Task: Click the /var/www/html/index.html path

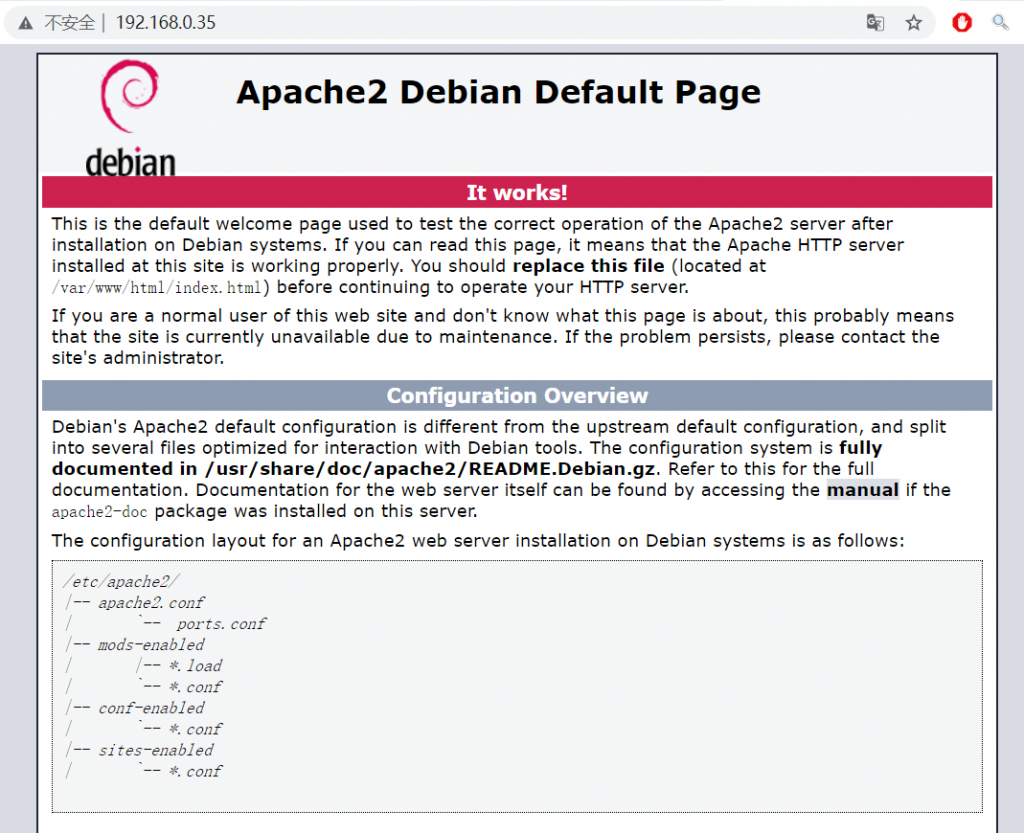Action: tap(157, 288)
